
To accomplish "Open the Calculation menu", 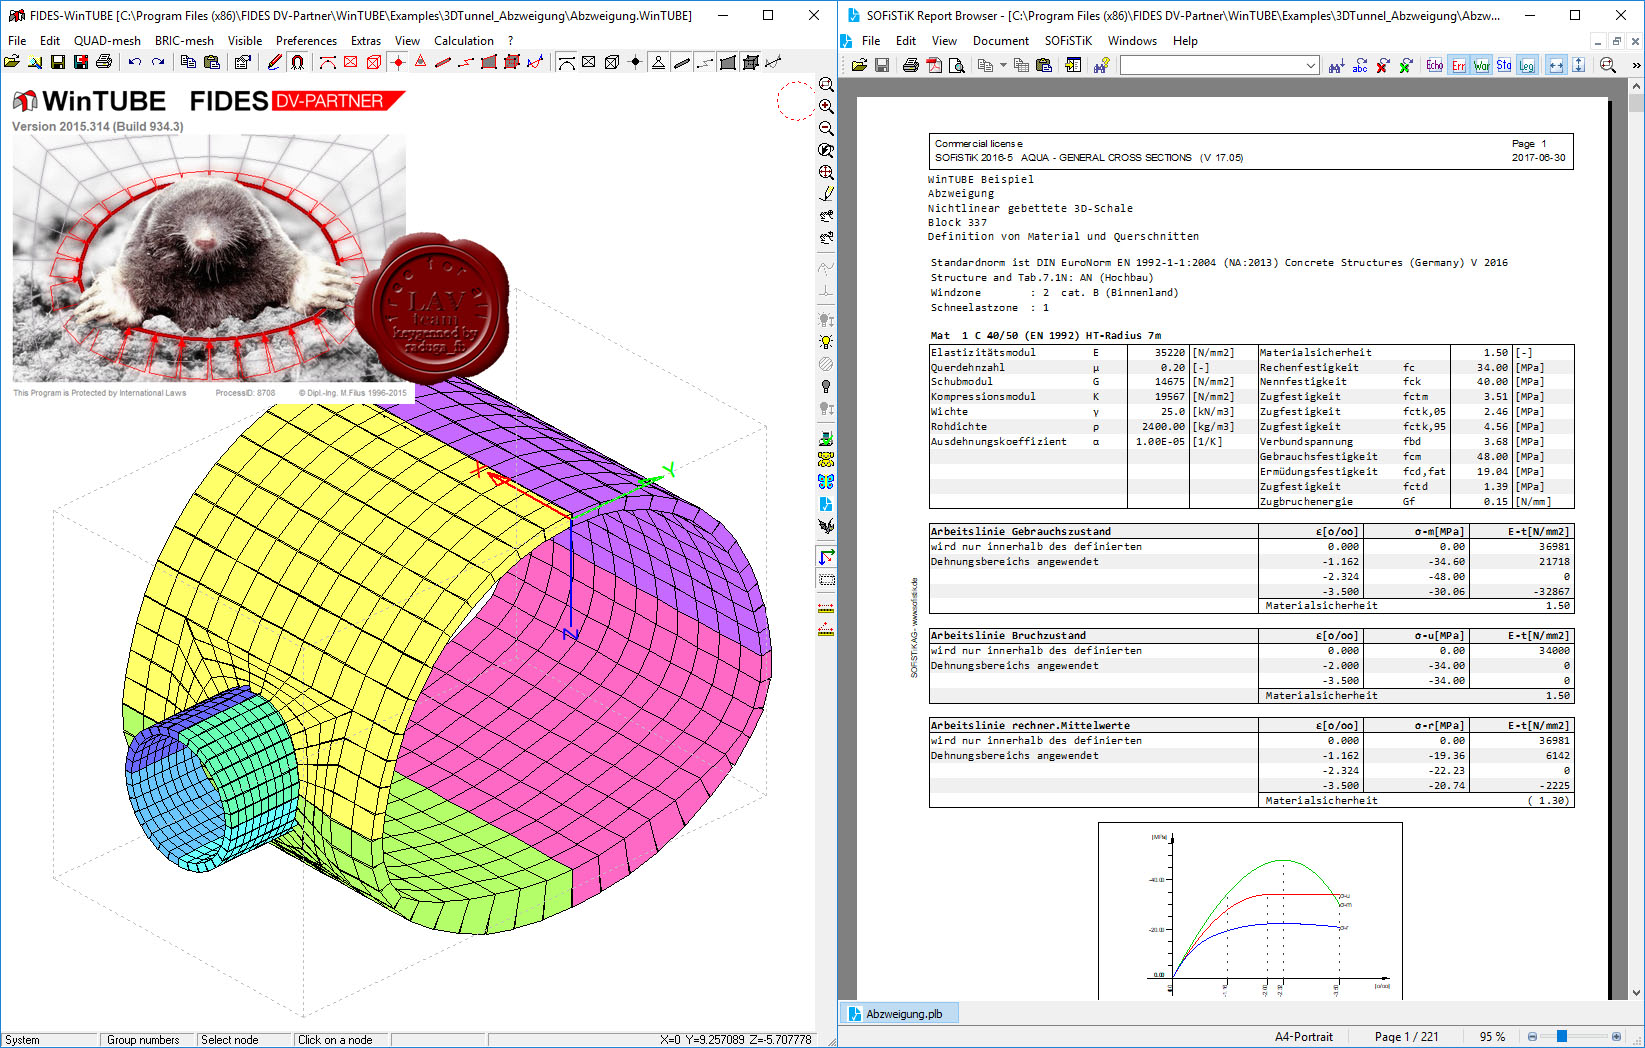I will 464,41.
